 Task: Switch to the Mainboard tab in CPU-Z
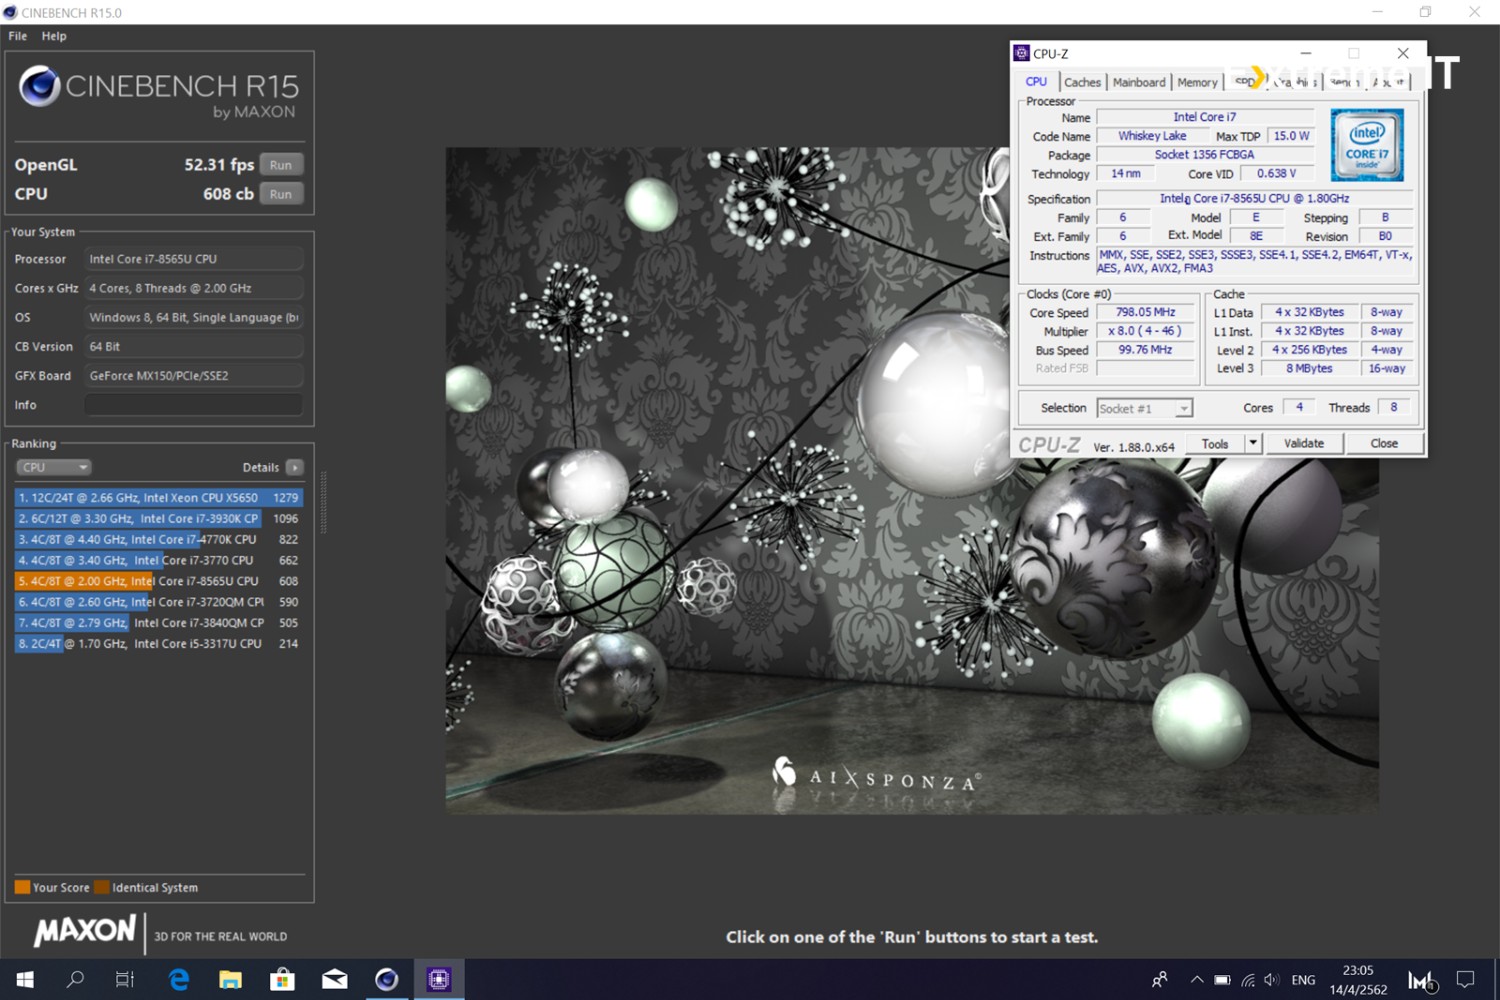[1139, 82]
